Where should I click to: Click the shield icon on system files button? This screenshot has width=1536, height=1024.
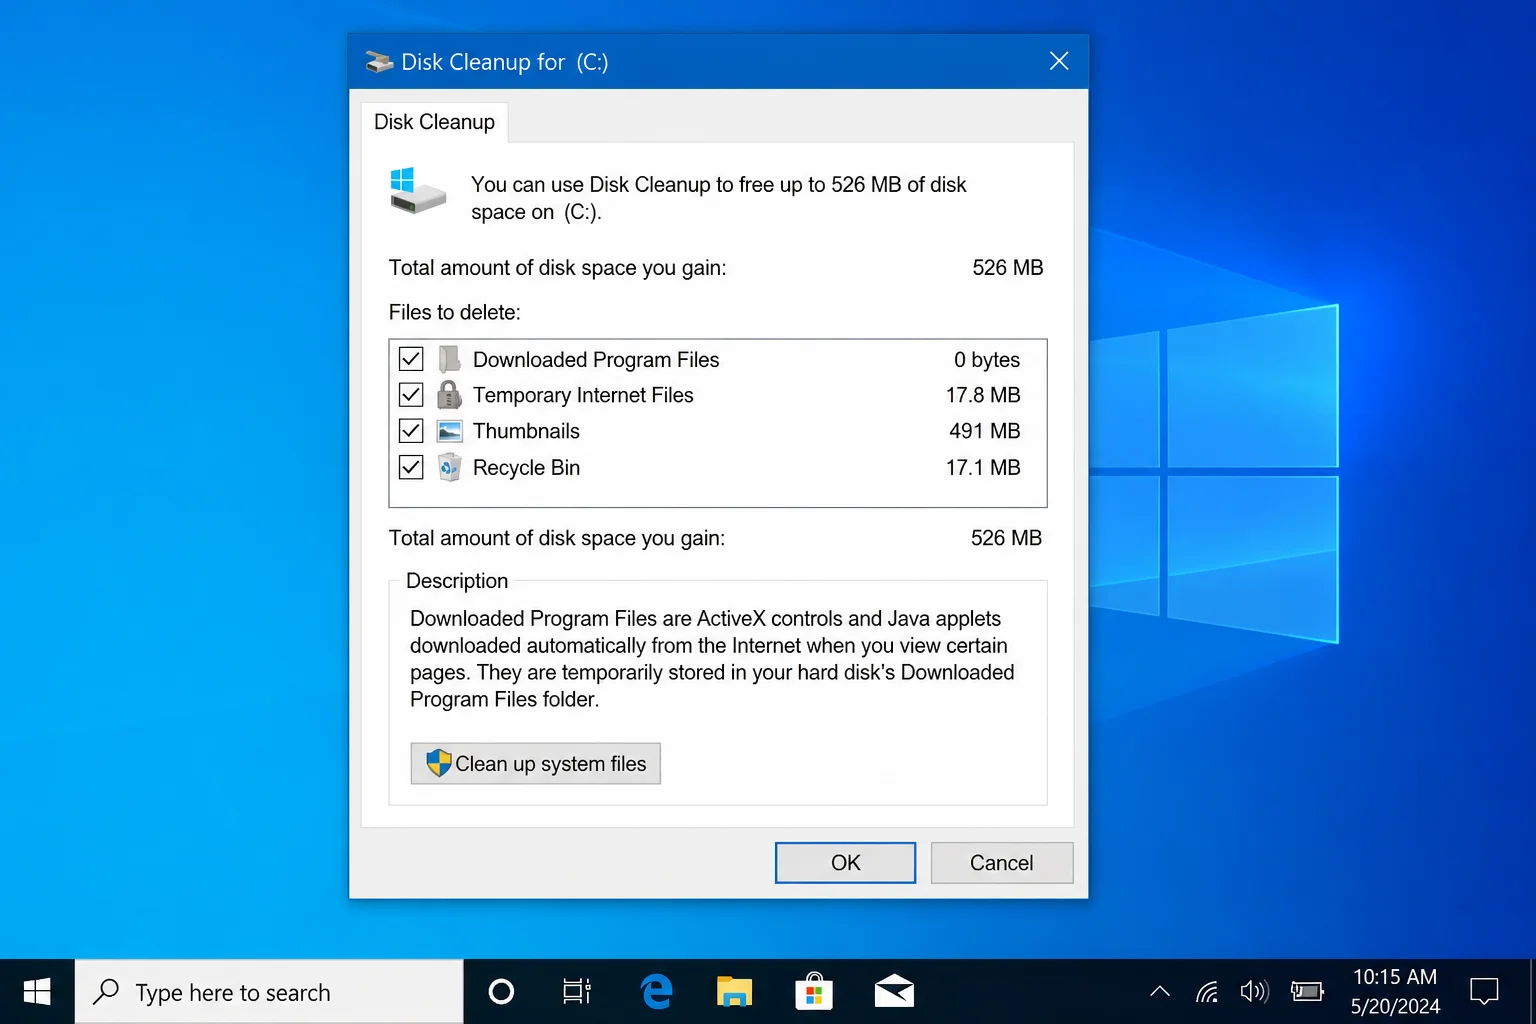[x=439, y=763]
